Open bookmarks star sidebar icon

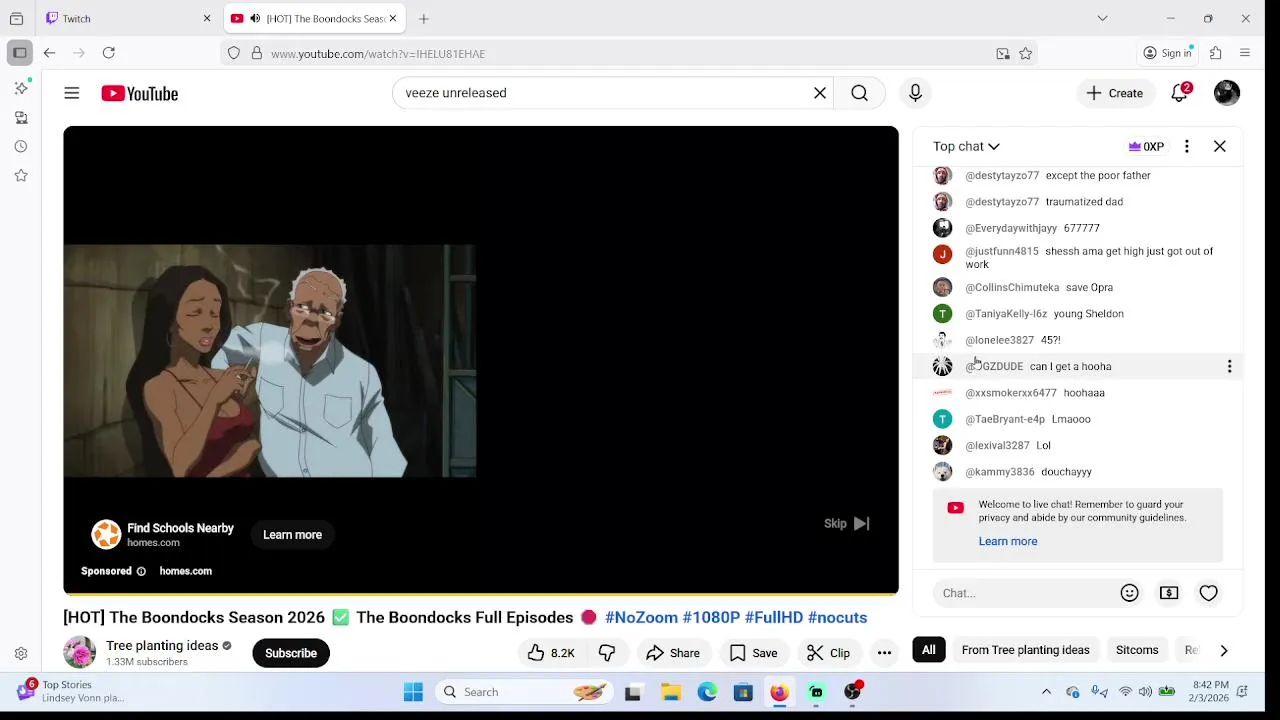point(21,176)
